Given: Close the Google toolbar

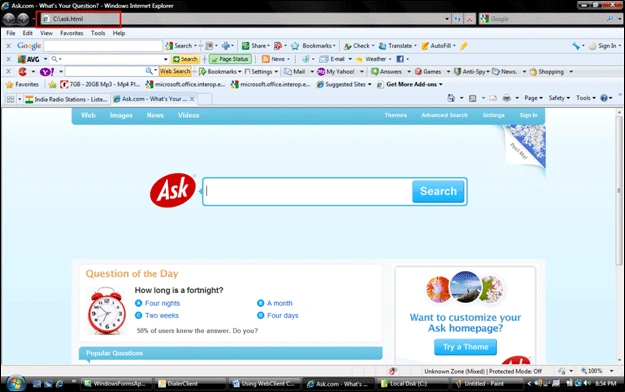Looking at the screenshot, I should (8, 46).
